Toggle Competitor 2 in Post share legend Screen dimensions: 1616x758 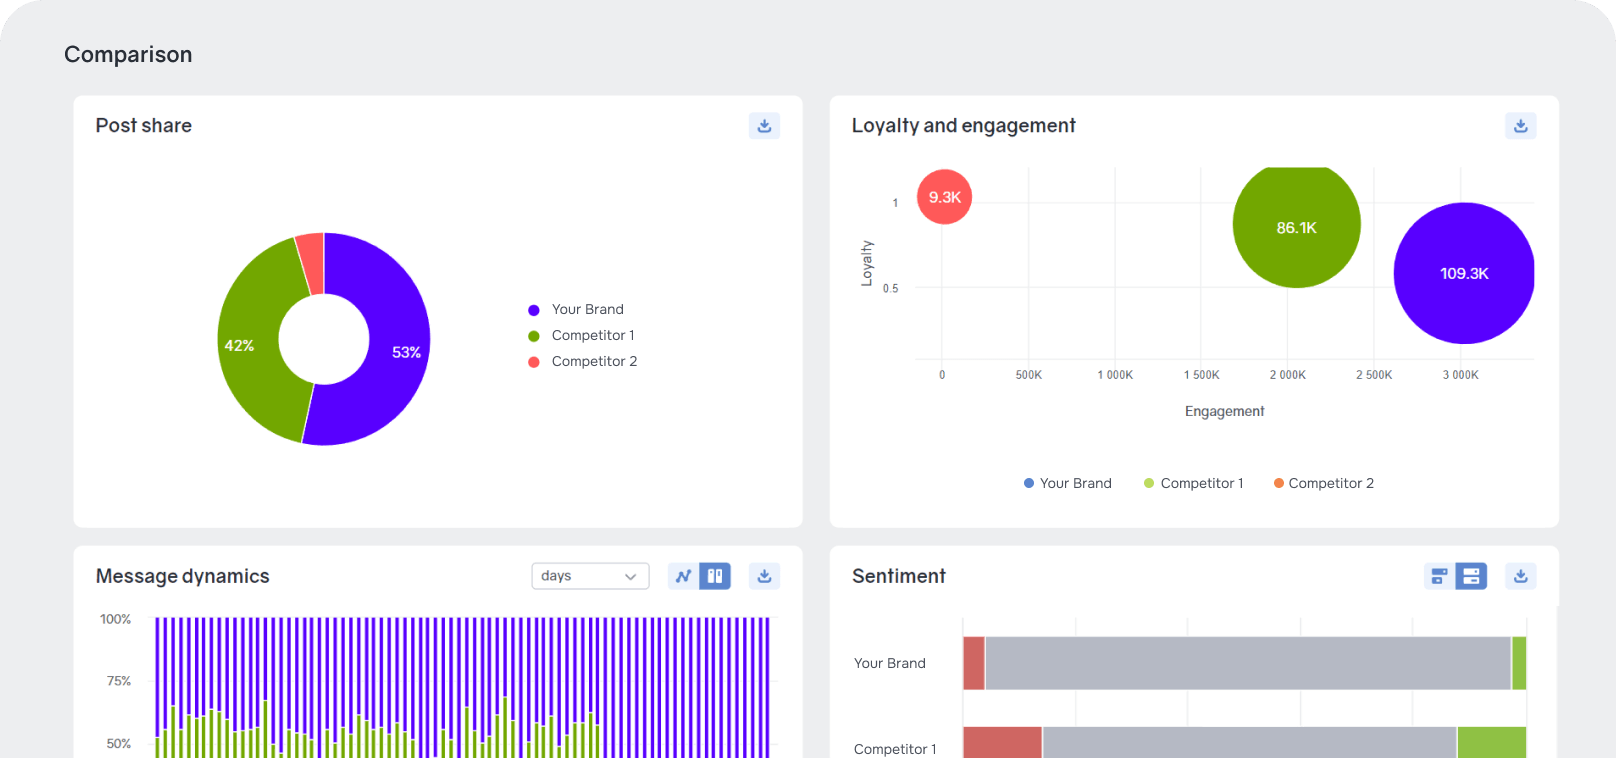[x=582, y=362]
